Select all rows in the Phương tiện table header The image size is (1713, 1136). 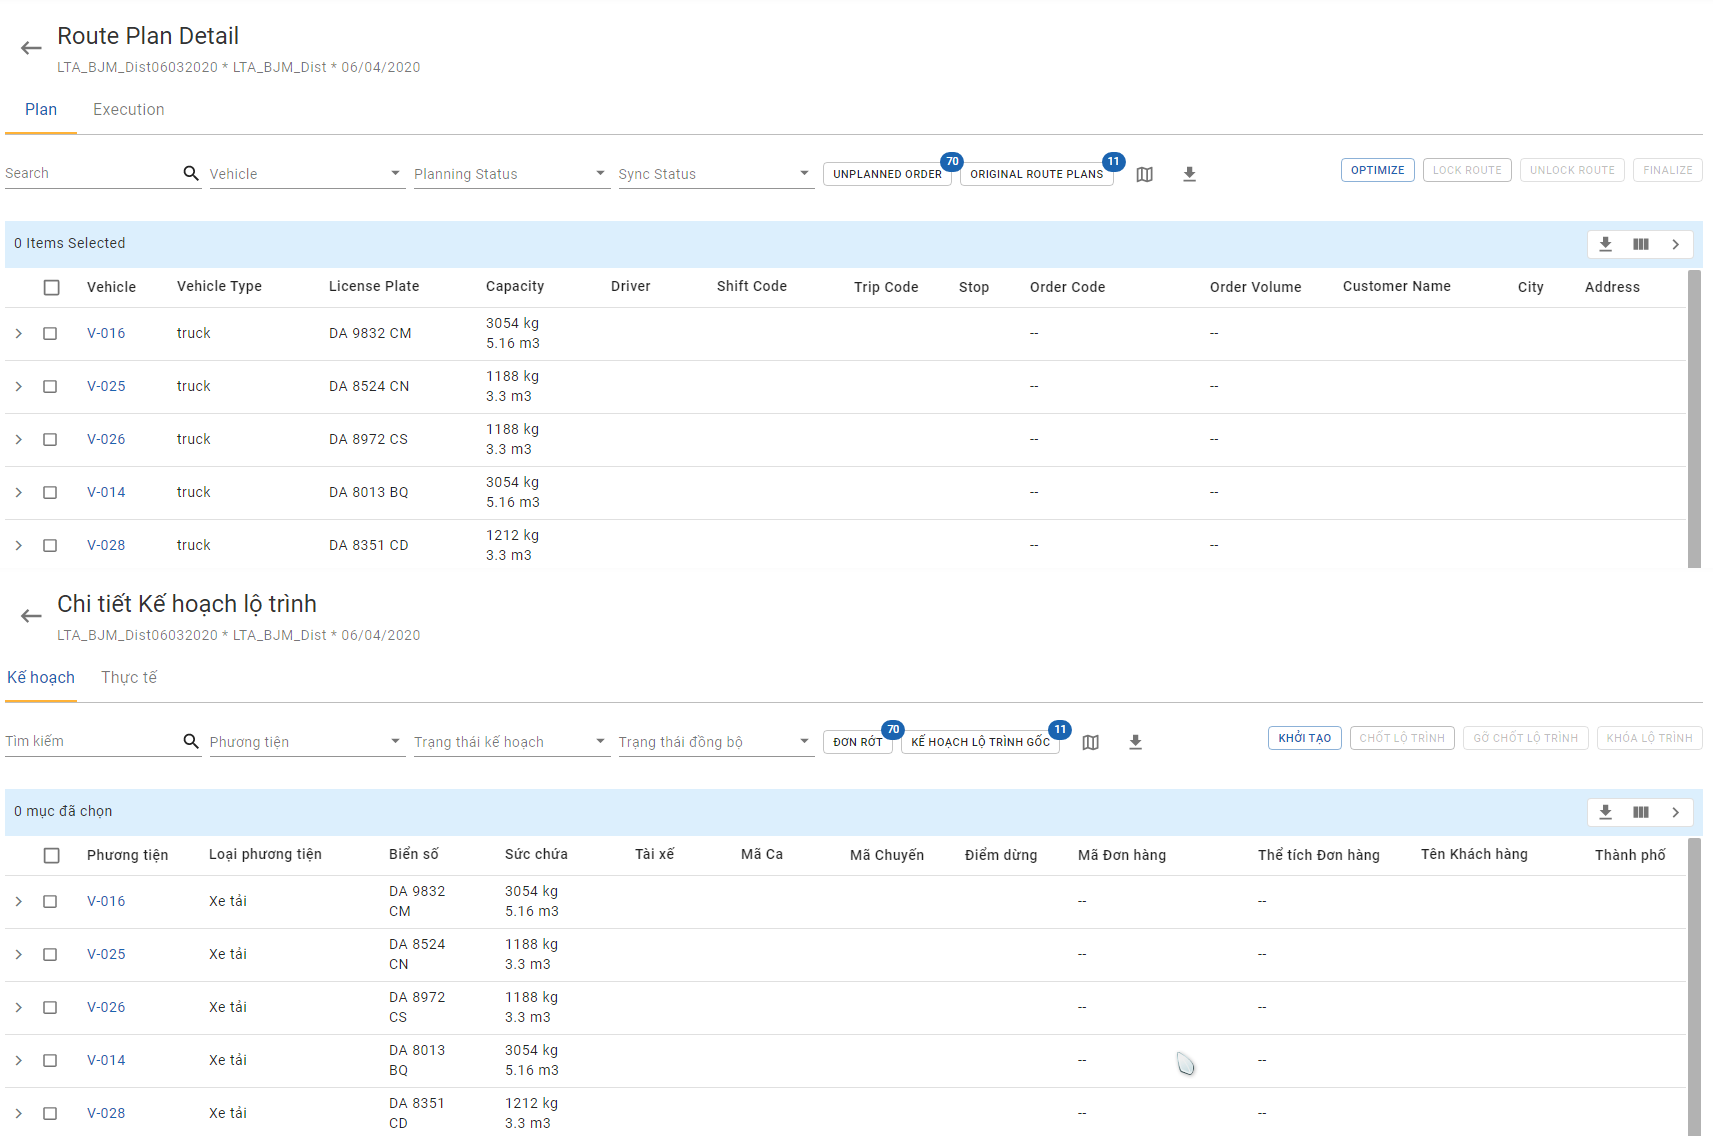point(52,855)
